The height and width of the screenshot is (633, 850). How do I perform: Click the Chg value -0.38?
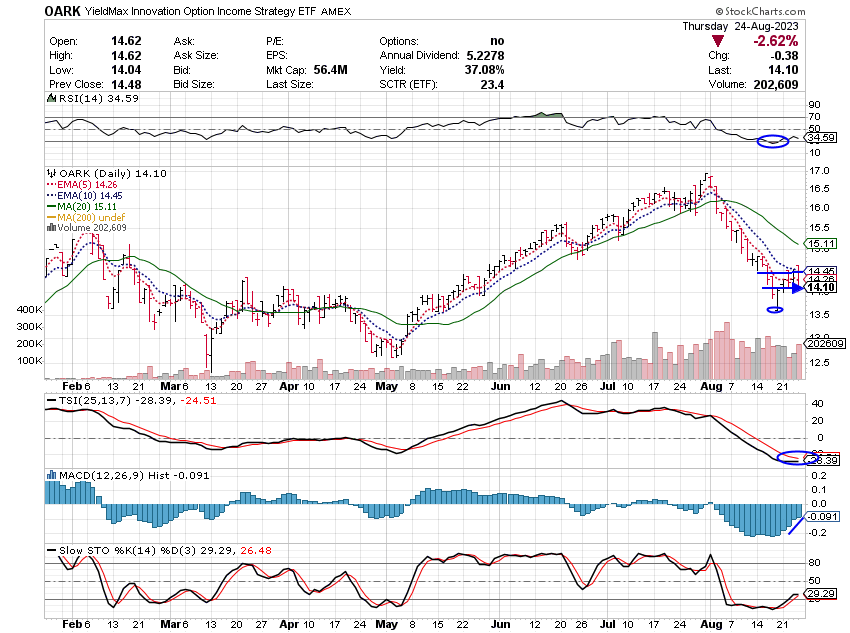pos(784,55)
